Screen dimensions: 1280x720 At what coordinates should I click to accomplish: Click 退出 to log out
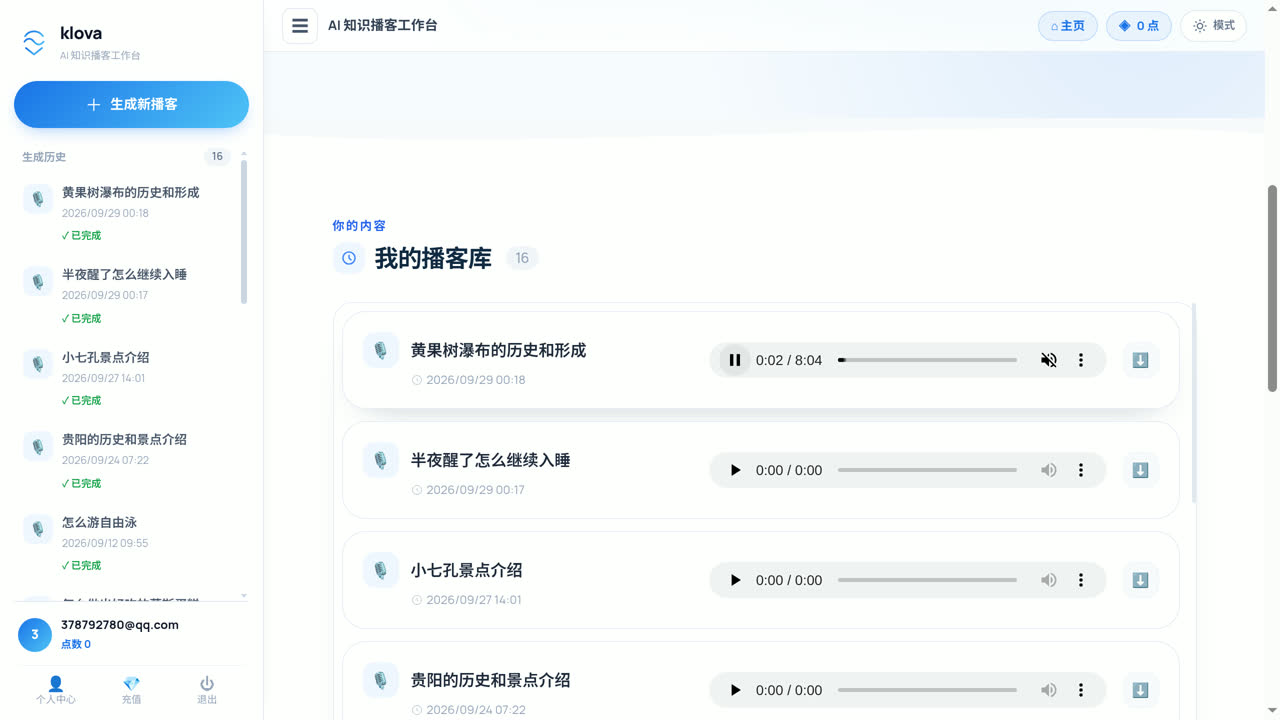pyautogui.click(x=207, y=690)
